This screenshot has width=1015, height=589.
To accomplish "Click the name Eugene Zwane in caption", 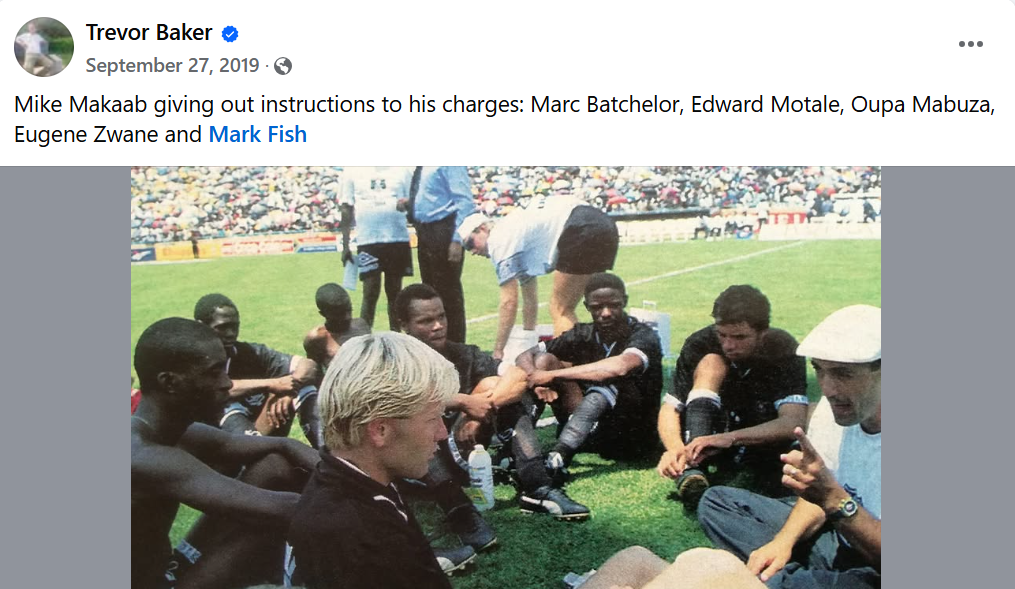I will coord(82,134).
